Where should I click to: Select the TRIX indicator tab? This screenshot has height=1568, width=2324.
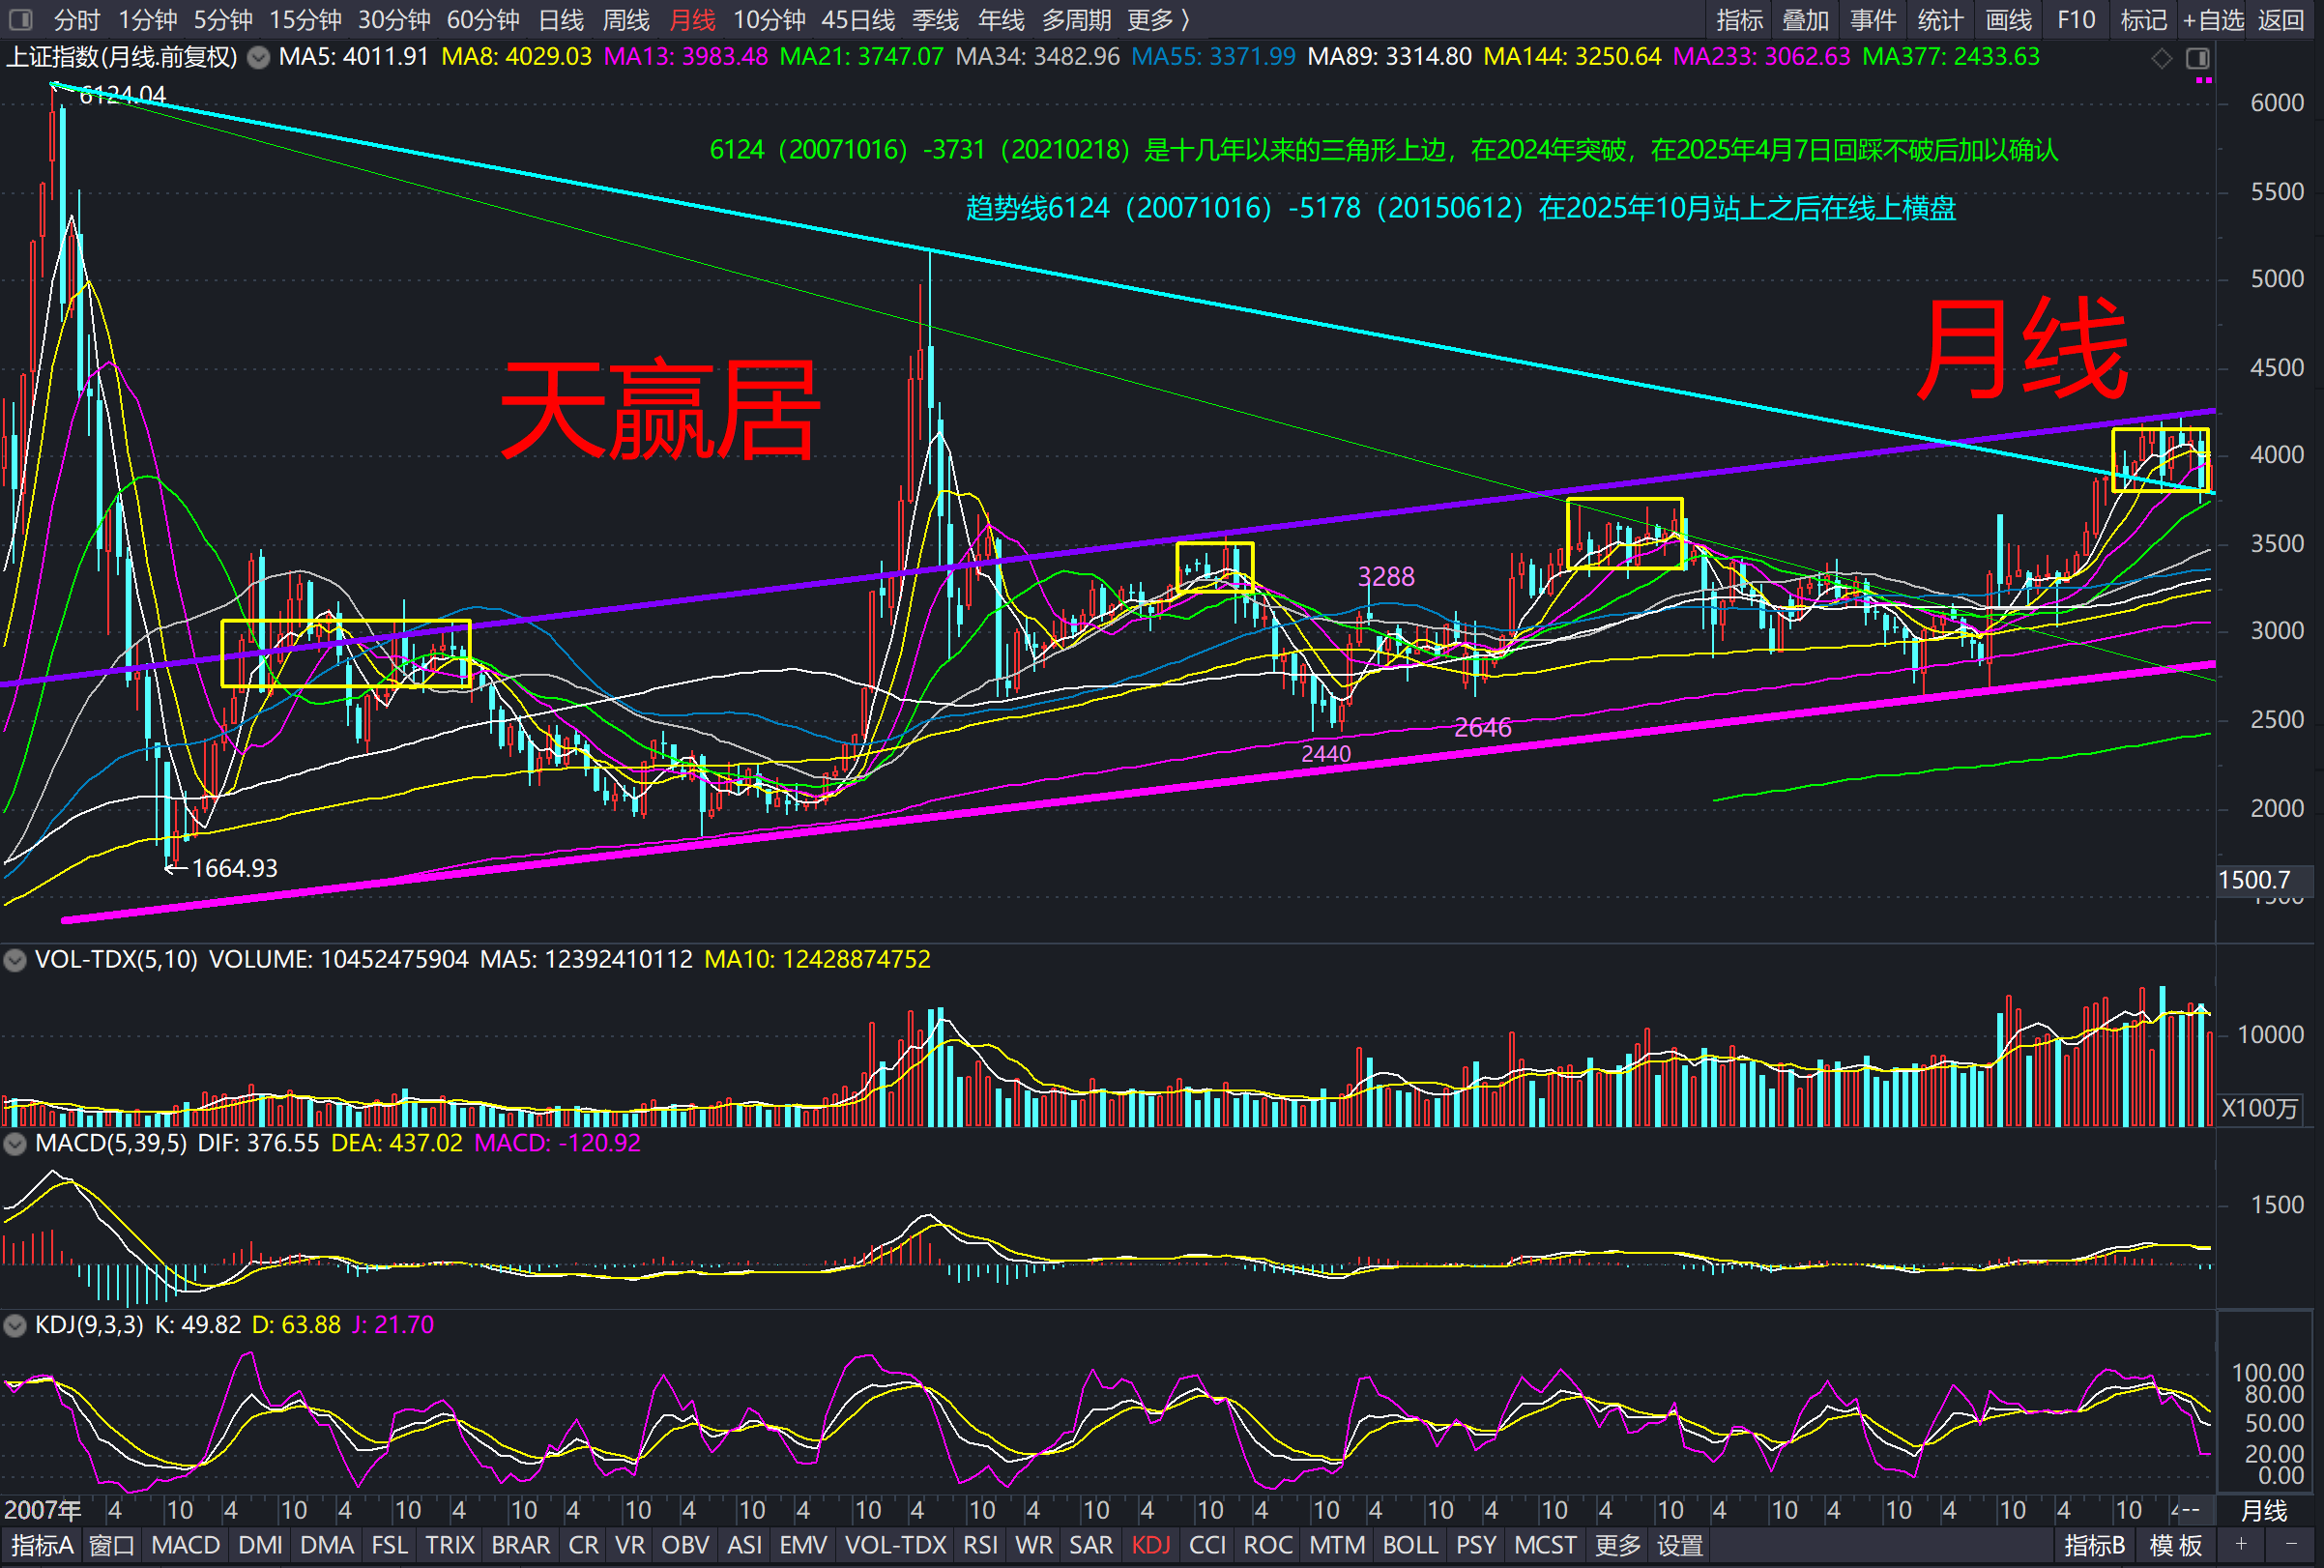point(449,1545)
